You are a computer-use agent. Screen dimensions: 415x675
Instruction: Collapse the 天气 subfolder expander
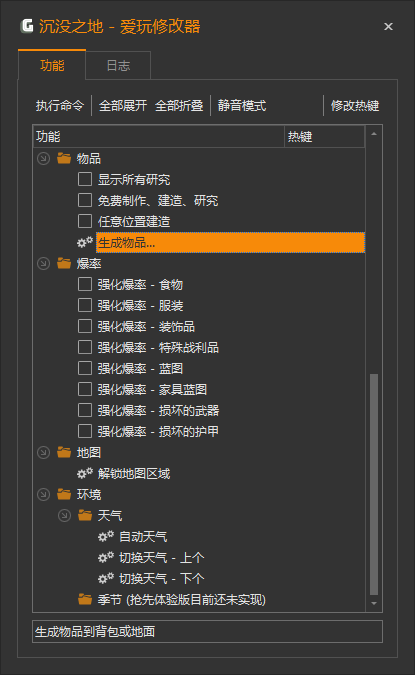point(64,515)
